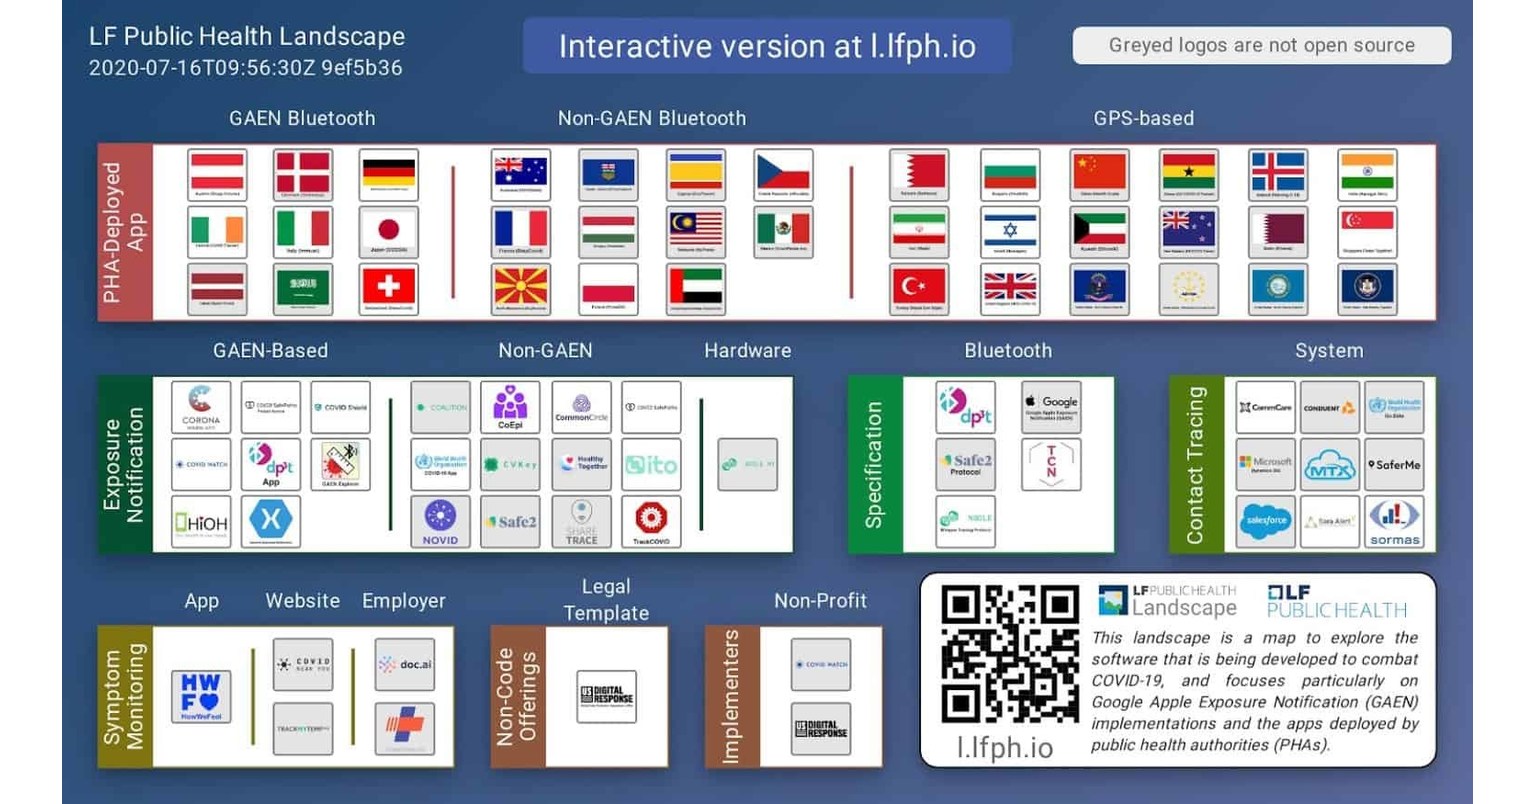1535x804 pixels.
Task: Open the Saudi Arabia flag card
Action: (303, 289)
